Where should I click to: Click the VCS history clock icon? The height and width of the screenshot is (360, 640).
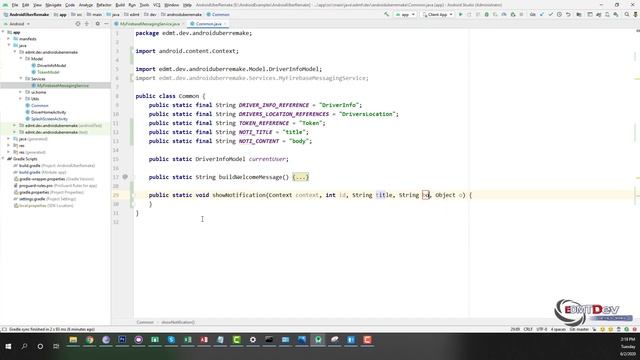pyautogui.click(x=559, y=14)
